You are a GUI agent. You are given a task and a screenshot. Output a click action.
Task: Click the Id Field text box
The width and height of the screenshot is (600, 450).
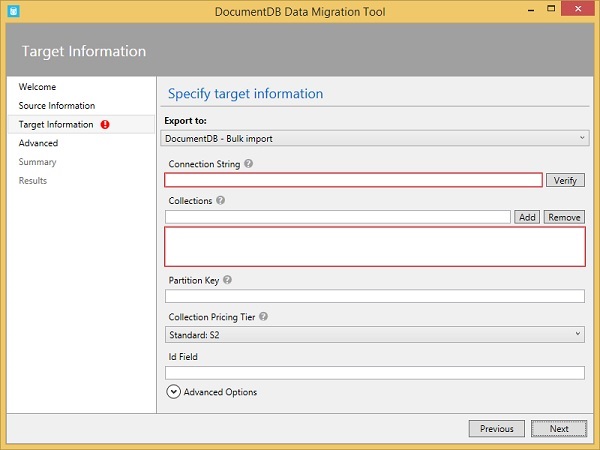click(x=375, y=373)
